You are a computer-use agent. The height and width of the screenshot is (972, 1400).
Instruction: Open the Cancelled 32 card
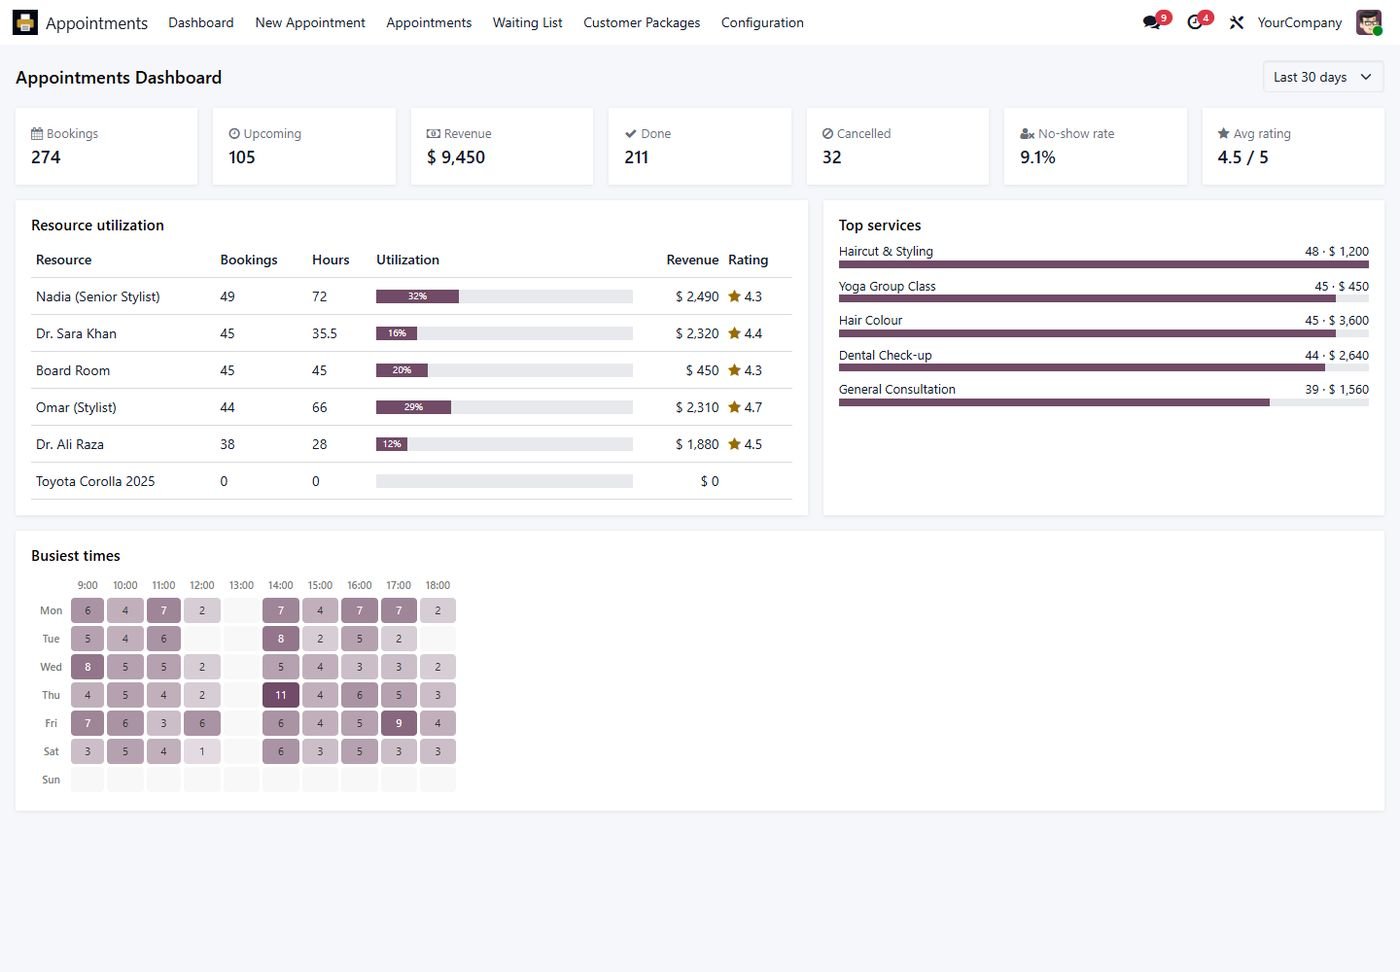tap(898, 146)
